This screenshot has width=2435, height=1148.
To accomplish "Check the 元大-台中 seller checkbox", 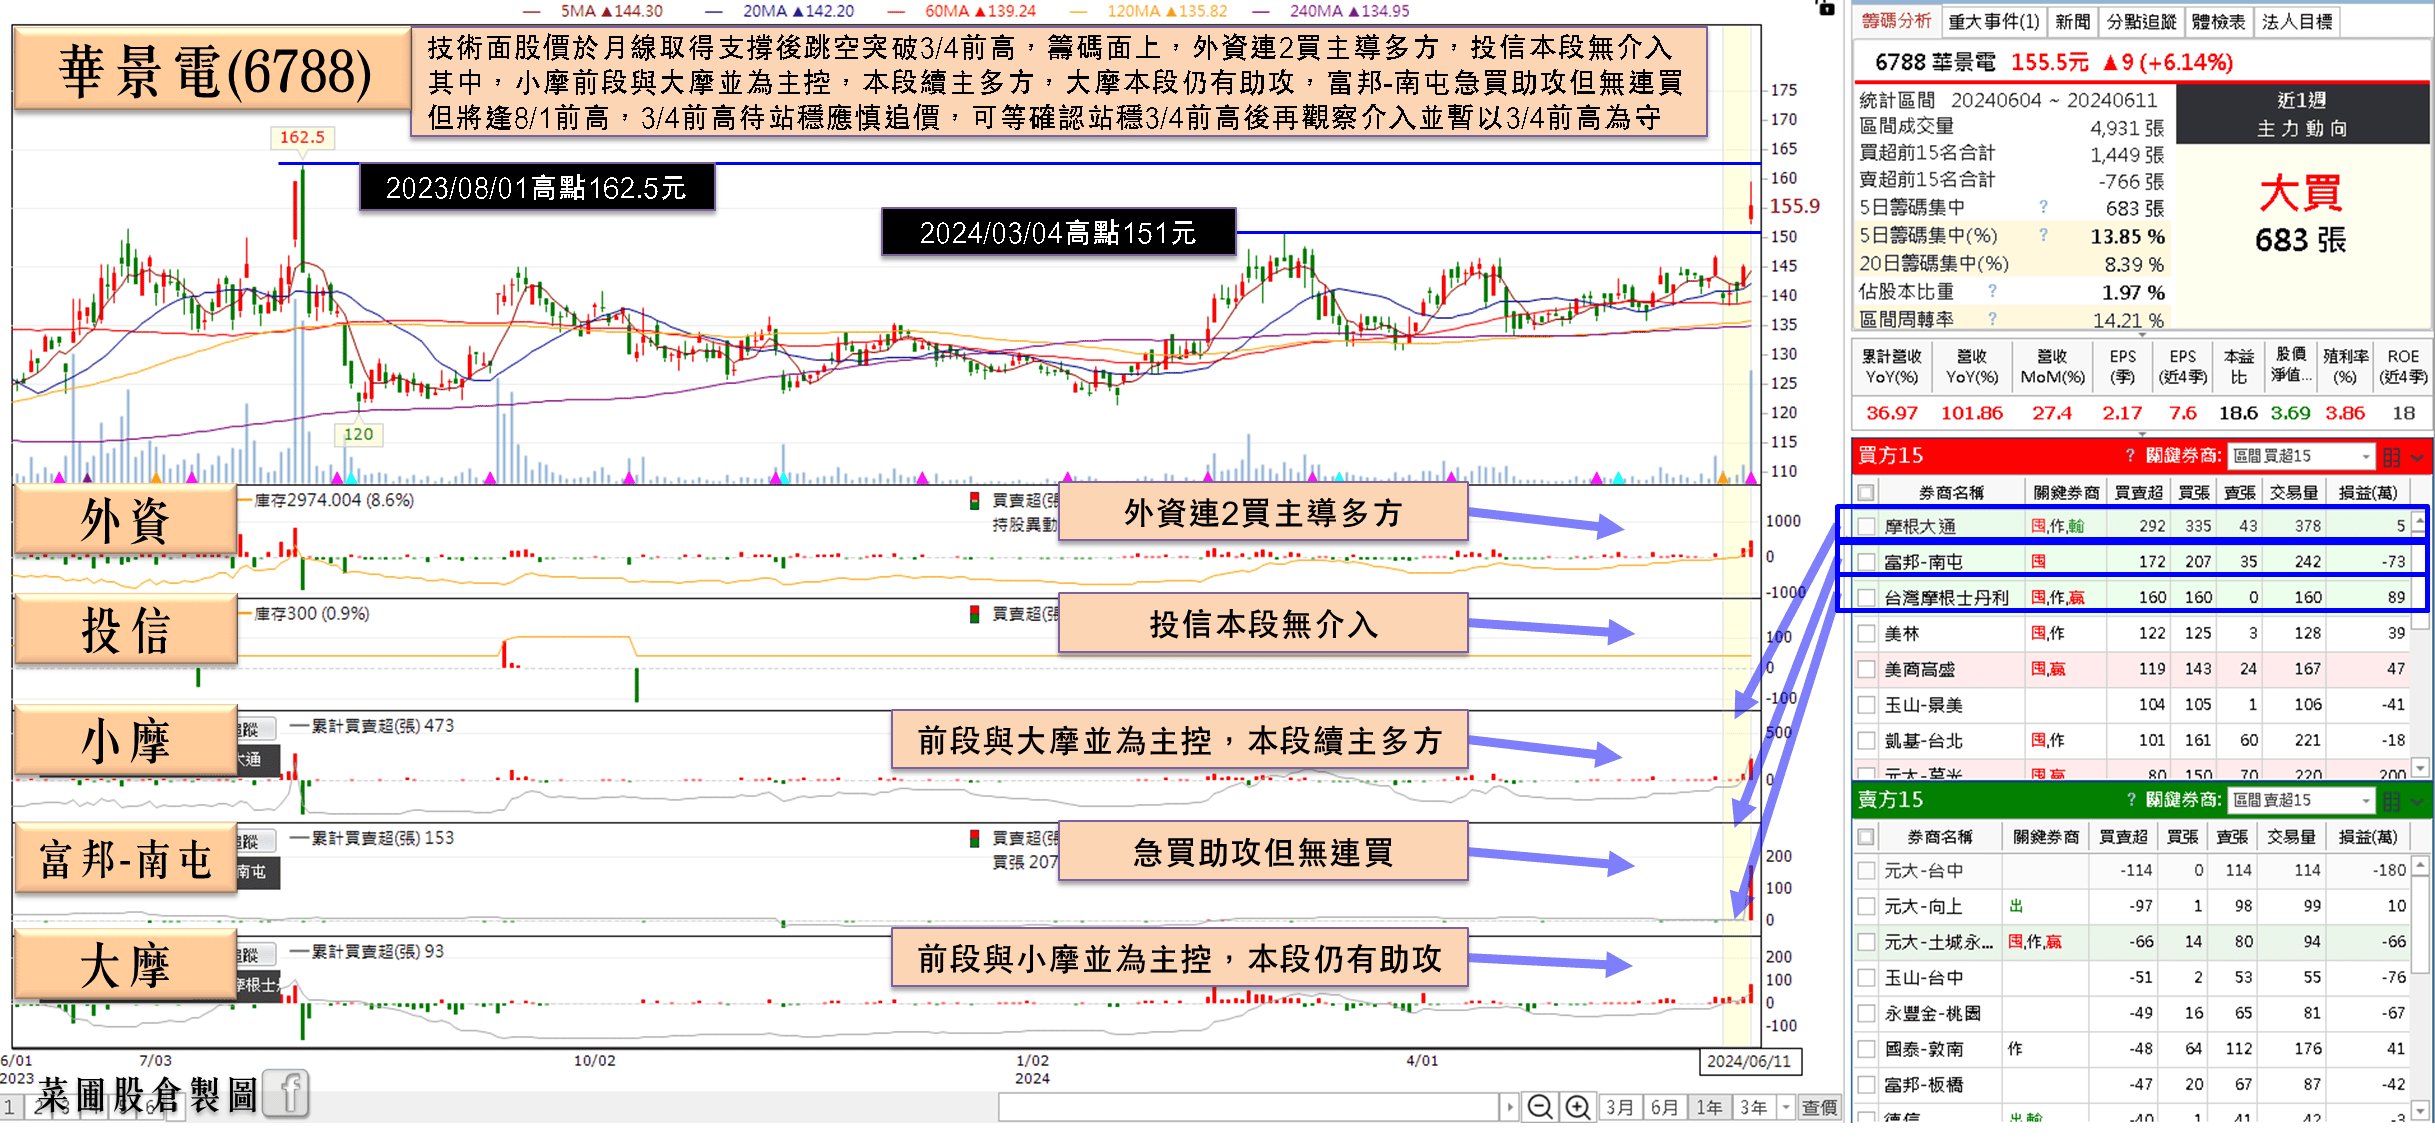I will point(1866,871).
